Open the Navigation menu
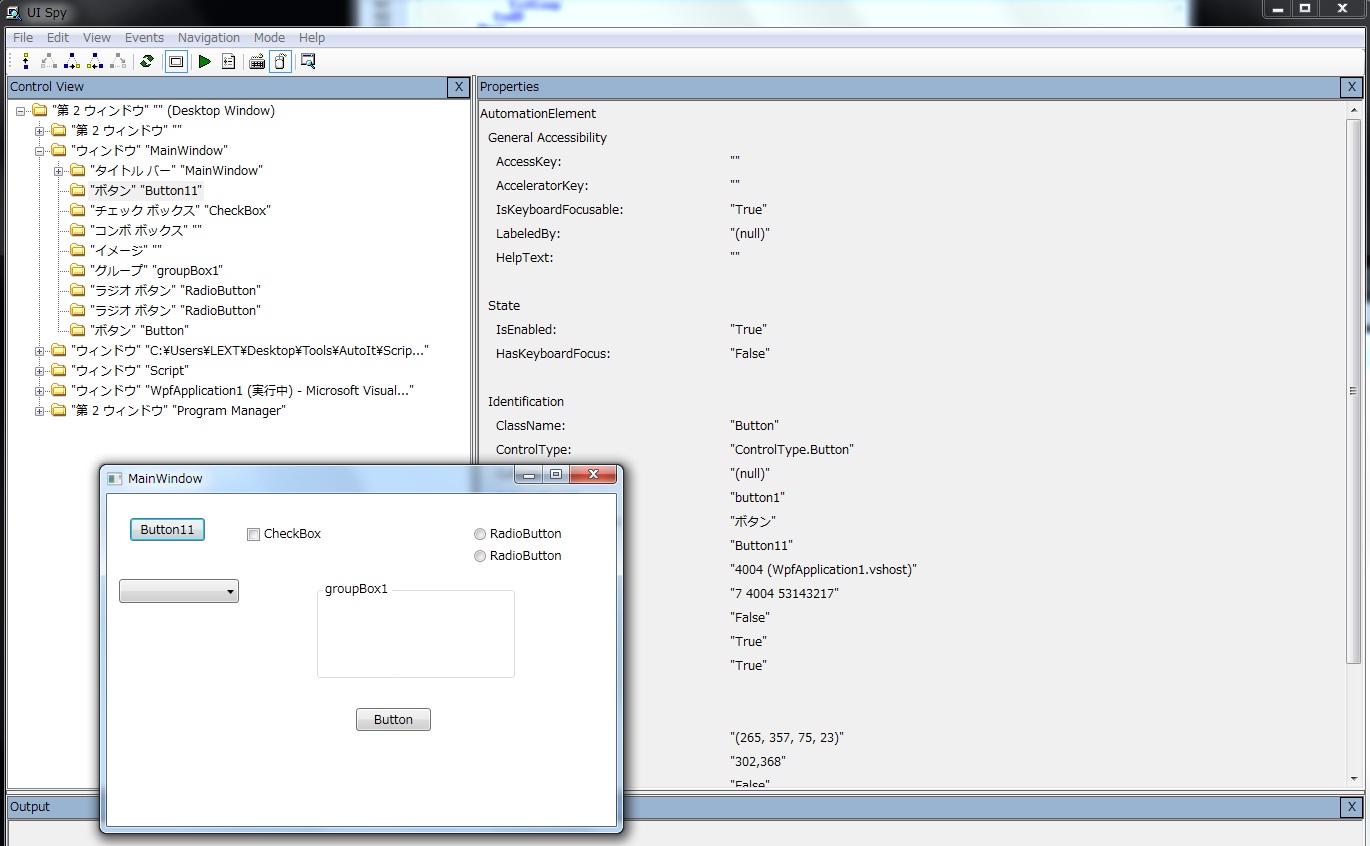The width and height of the screenshot is (1370, 846). click(208, 38)
